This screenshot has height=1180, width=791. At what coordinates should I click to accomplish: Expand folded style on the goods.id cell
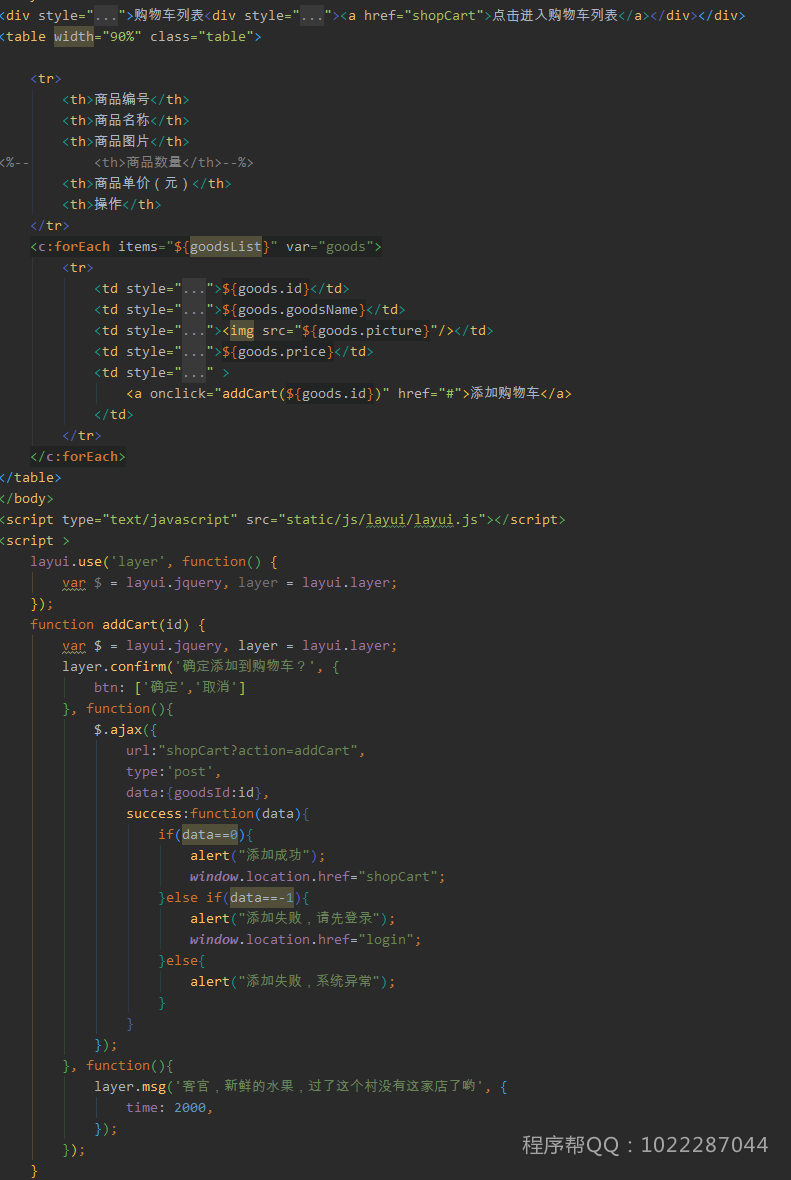click(194, 288)
